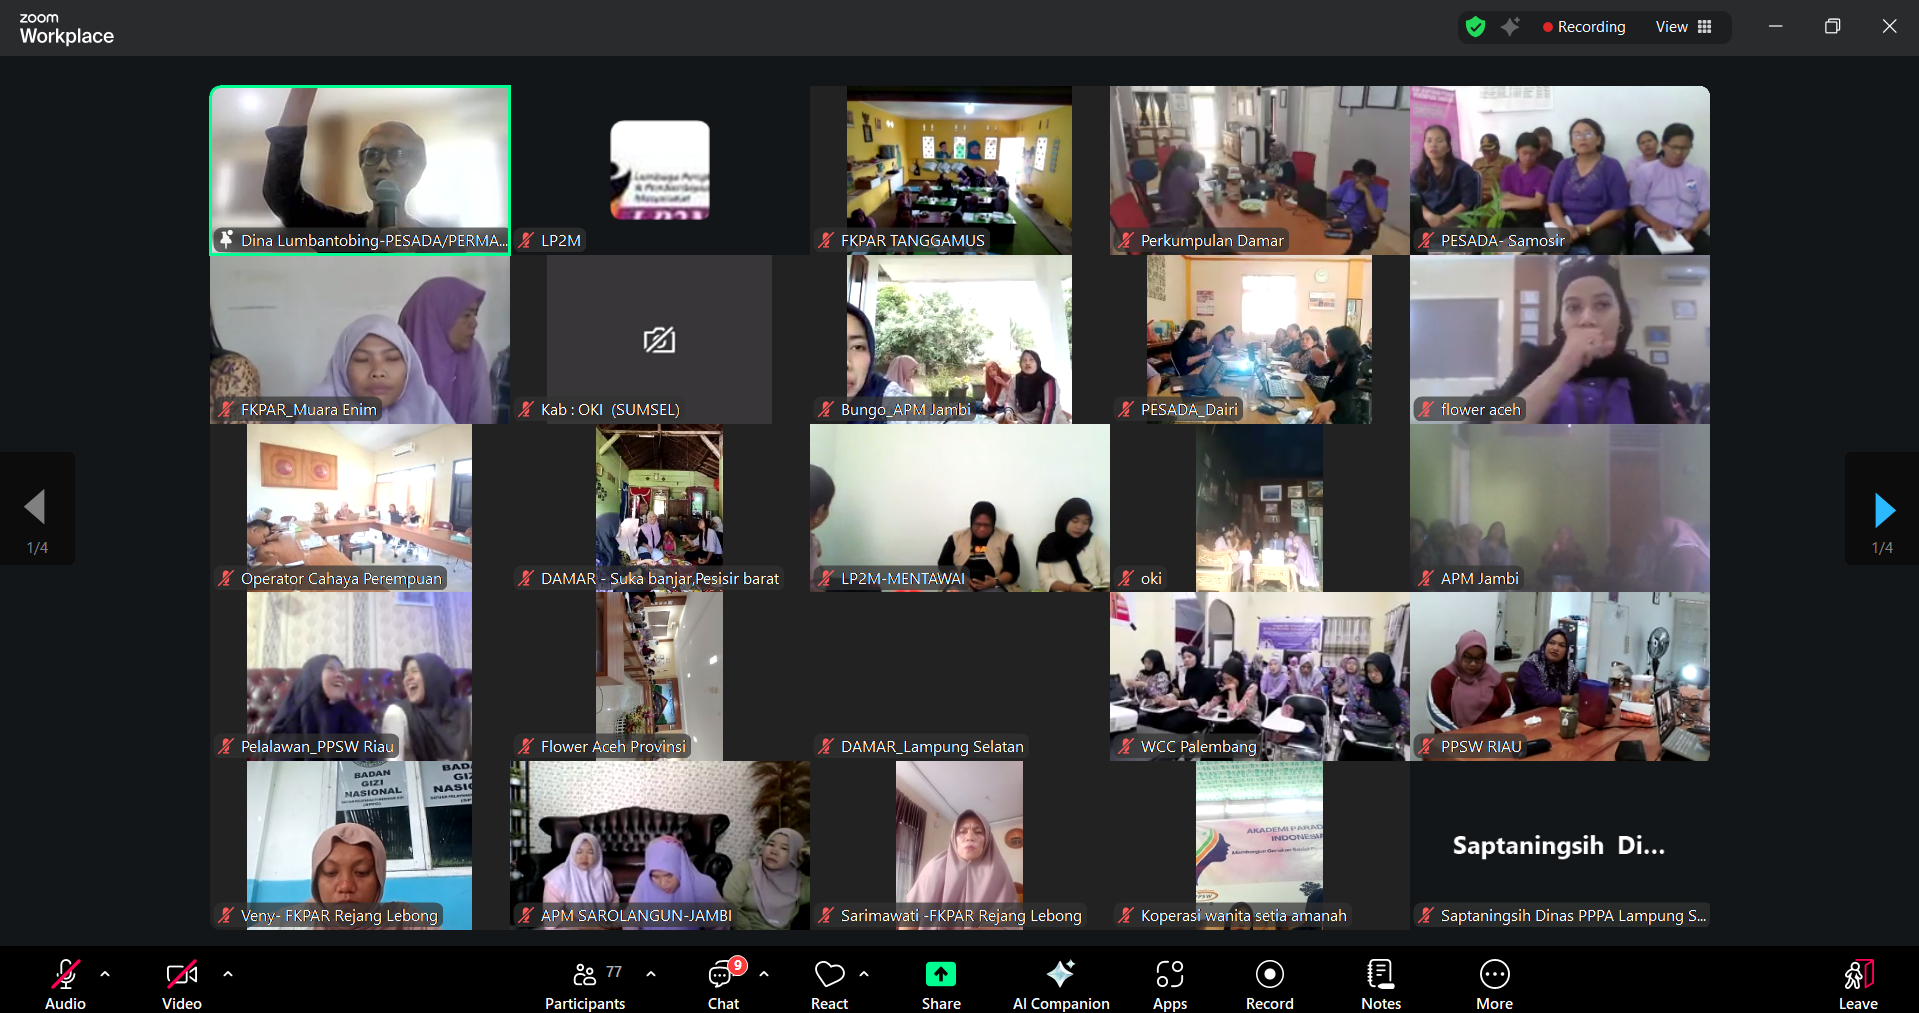Open the Apps panel
The image size is (1919, 1013).
click(x=1169, y=975)
